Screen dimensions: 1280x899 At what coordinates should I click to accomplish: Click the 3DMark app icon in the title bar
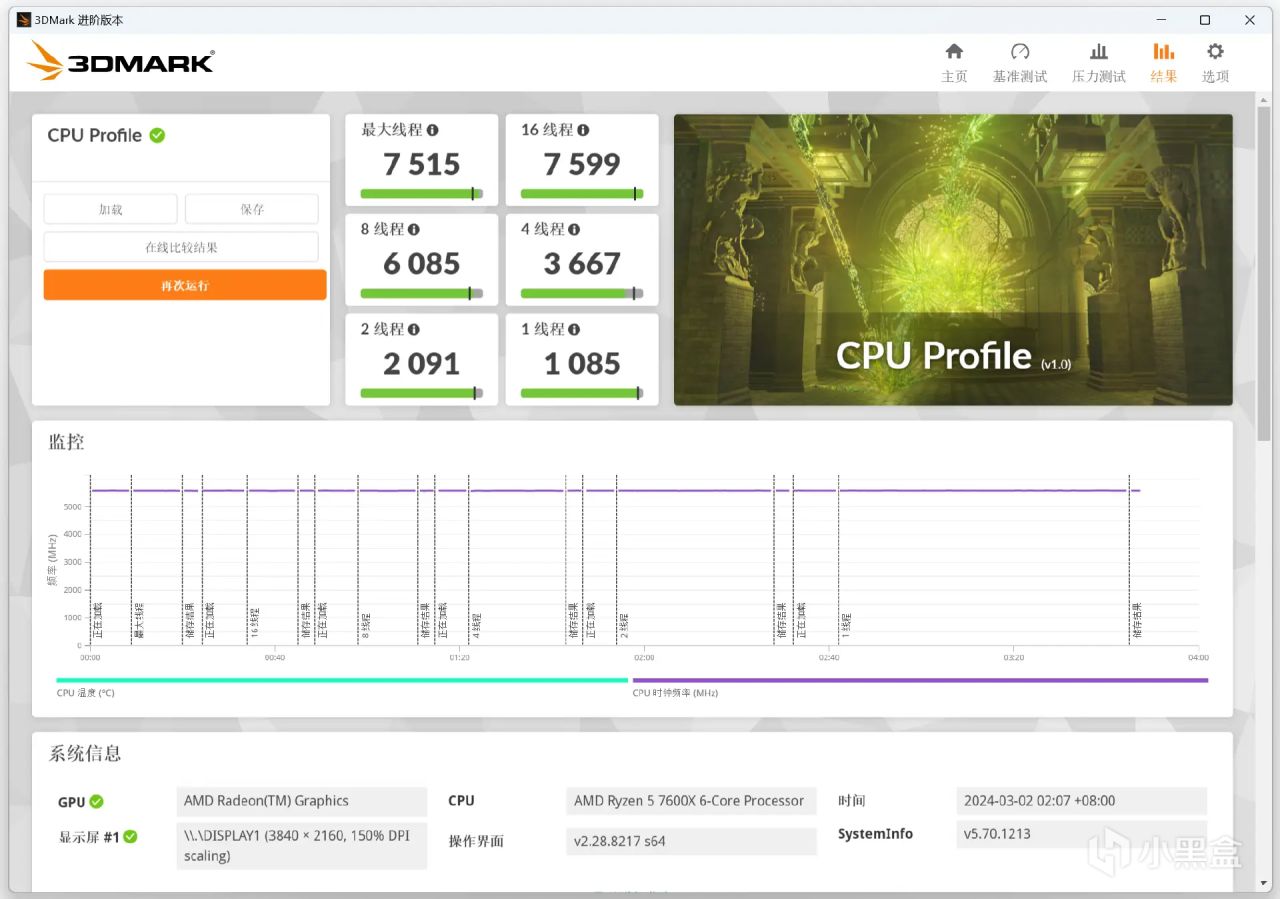point(24,20)
